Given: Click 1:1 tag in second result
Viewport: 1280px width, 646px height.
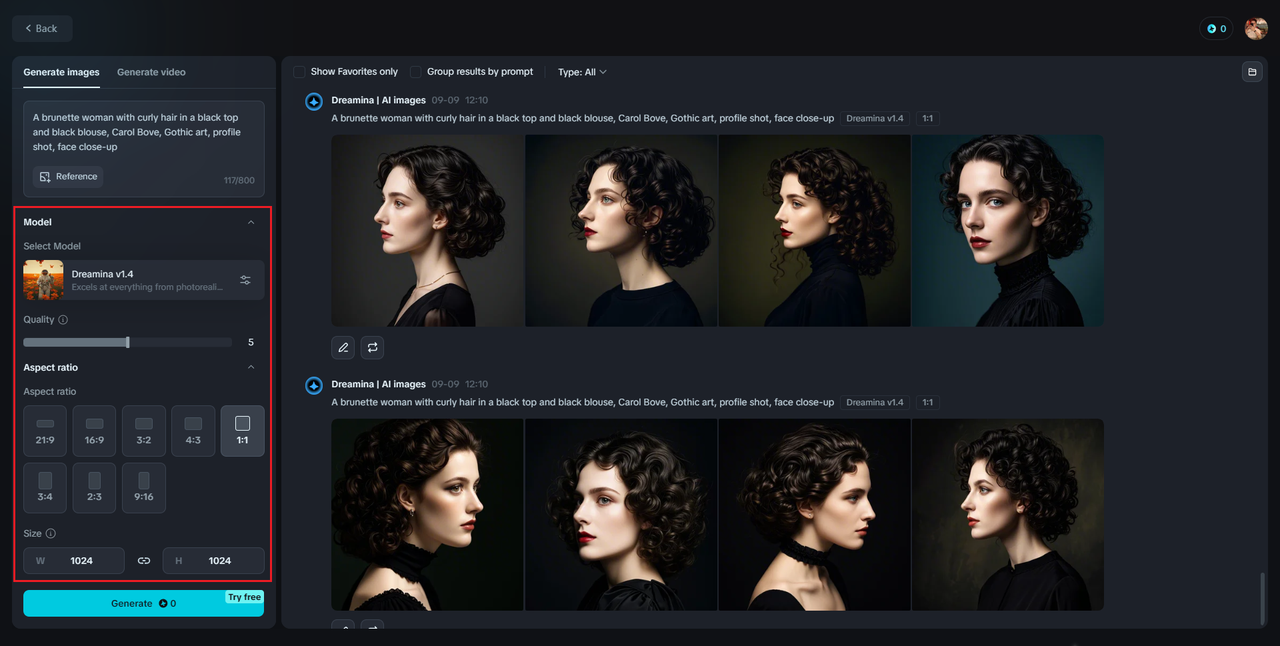Looking at the screenshot, I should [927, 402].
